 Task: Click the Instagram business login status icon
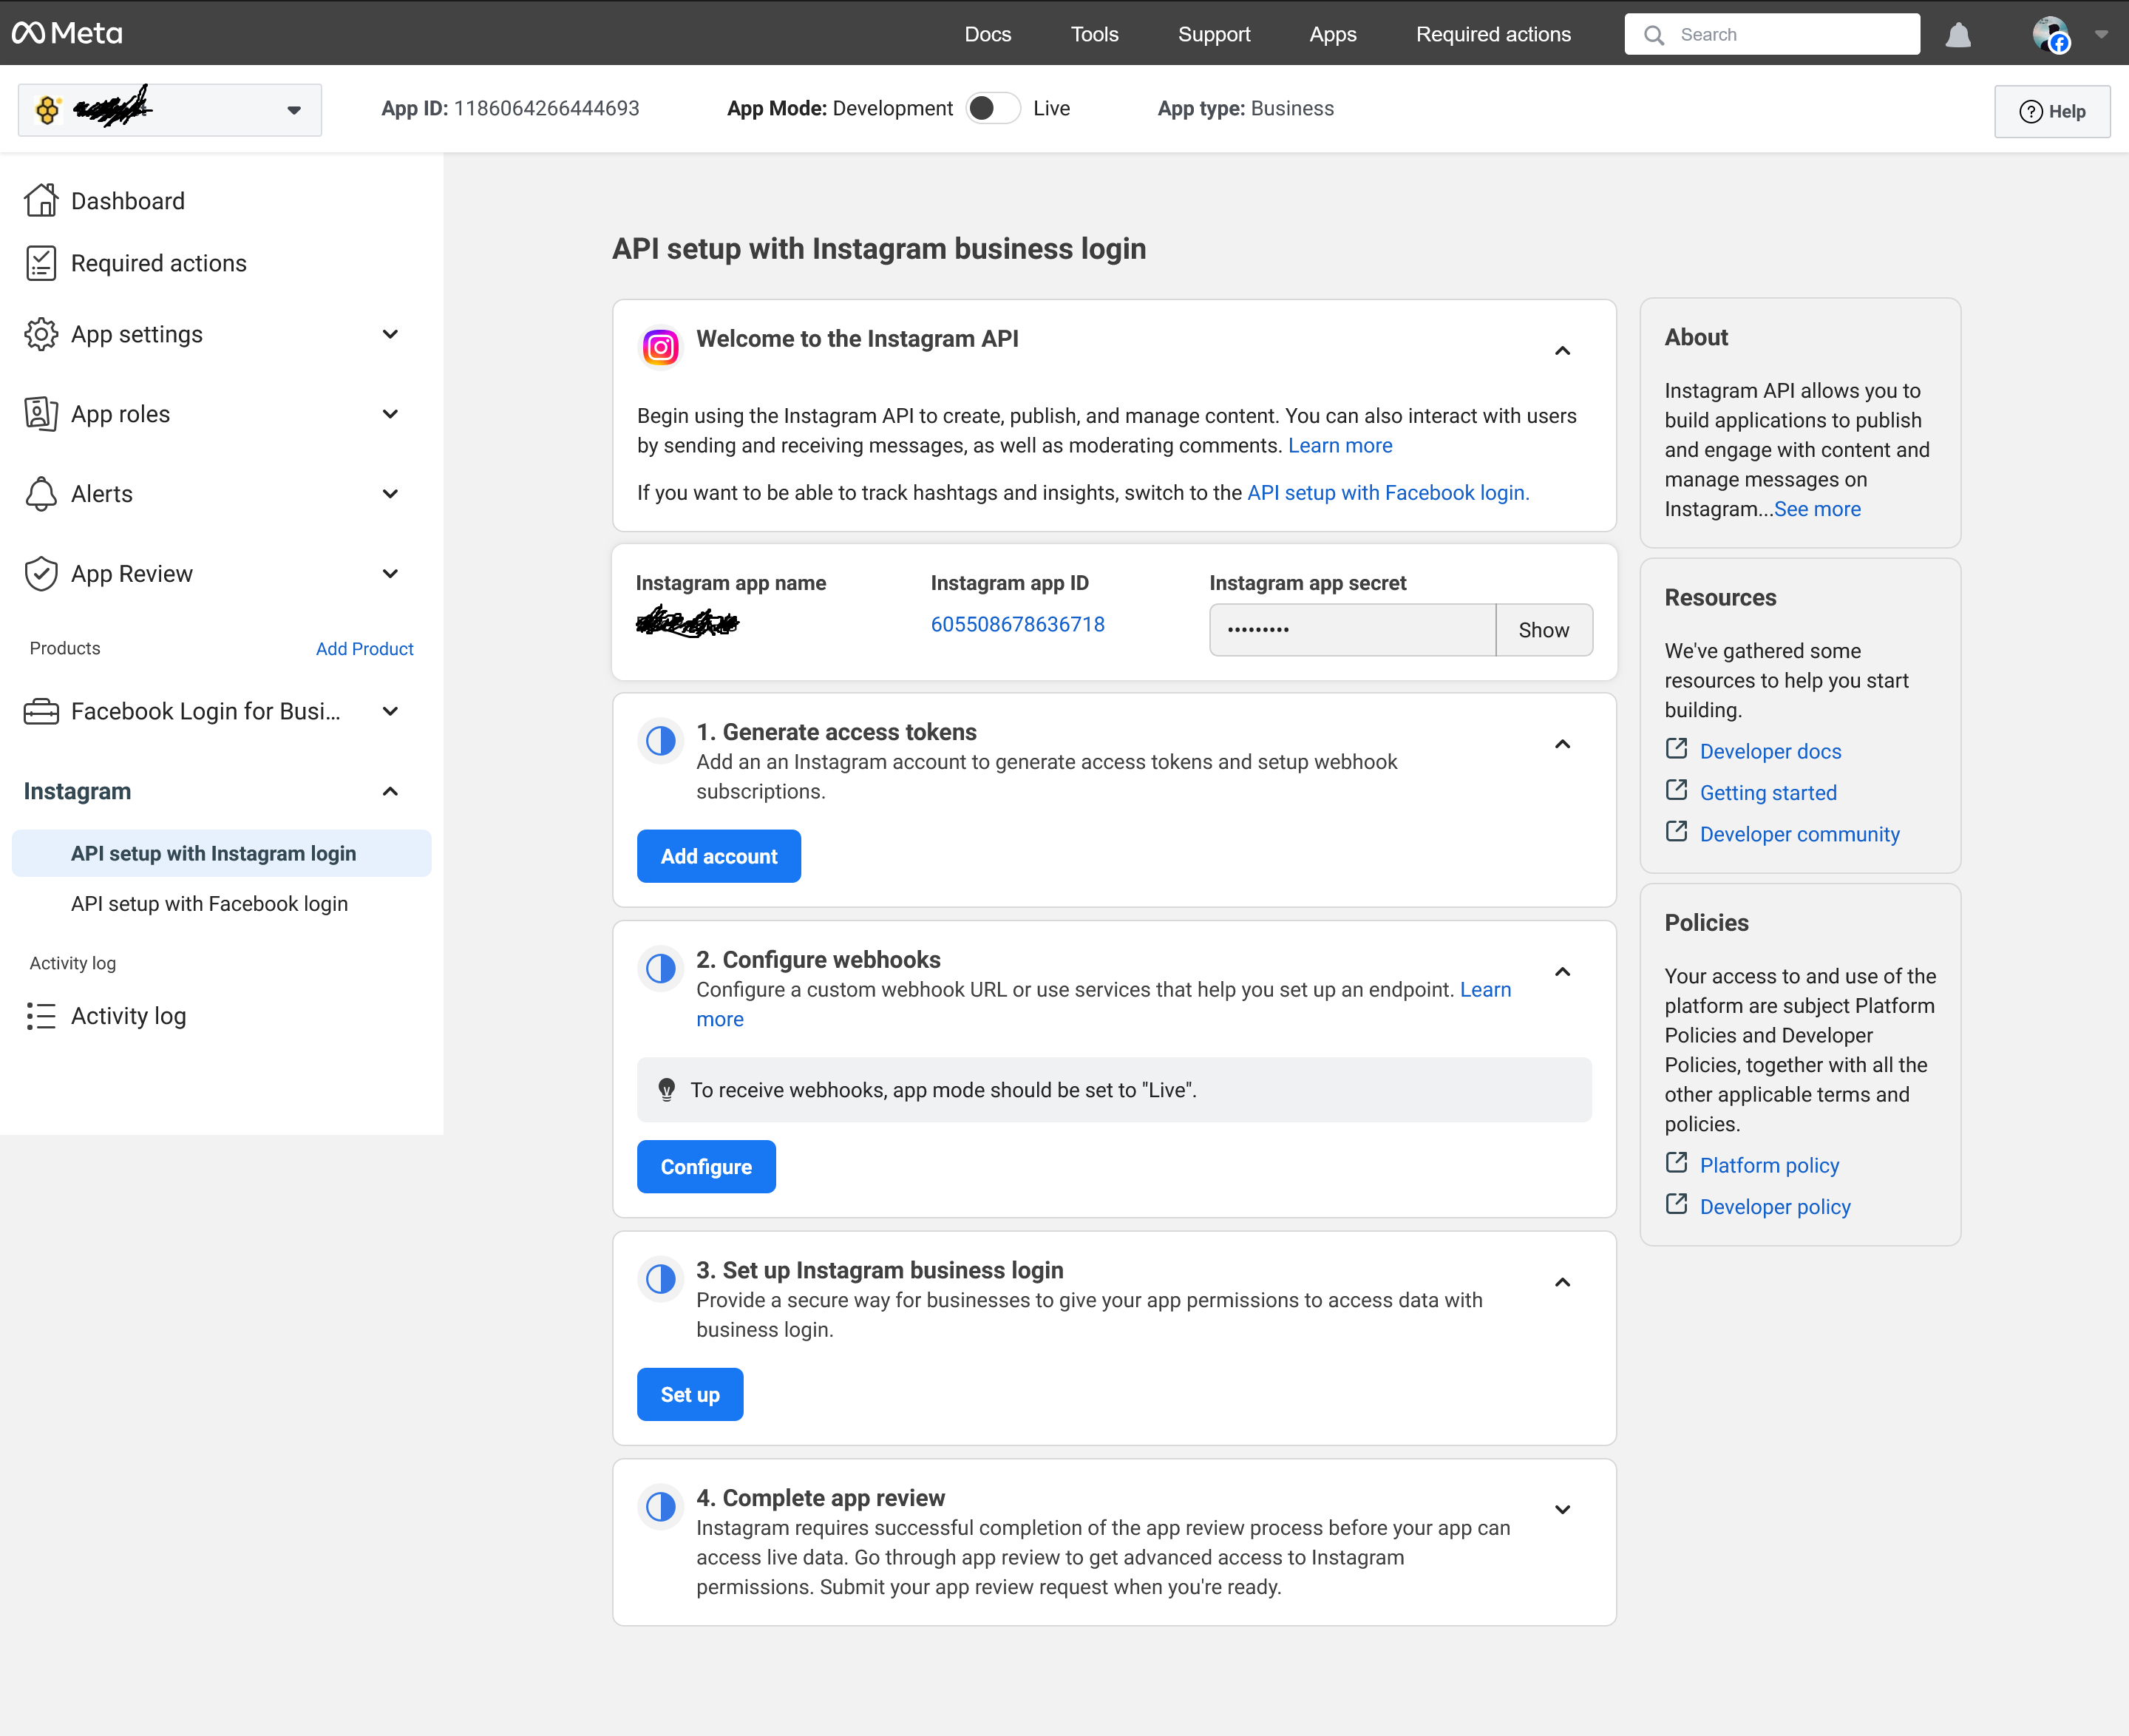click(x=660, y=1279)
